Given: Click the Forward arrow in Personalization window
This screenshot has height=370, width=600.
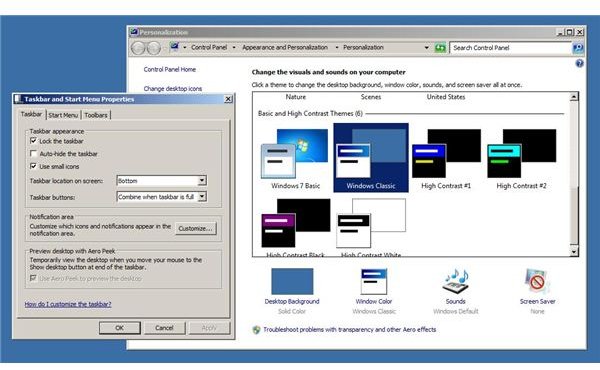Looking at the screenshot, I should (154, 48).
